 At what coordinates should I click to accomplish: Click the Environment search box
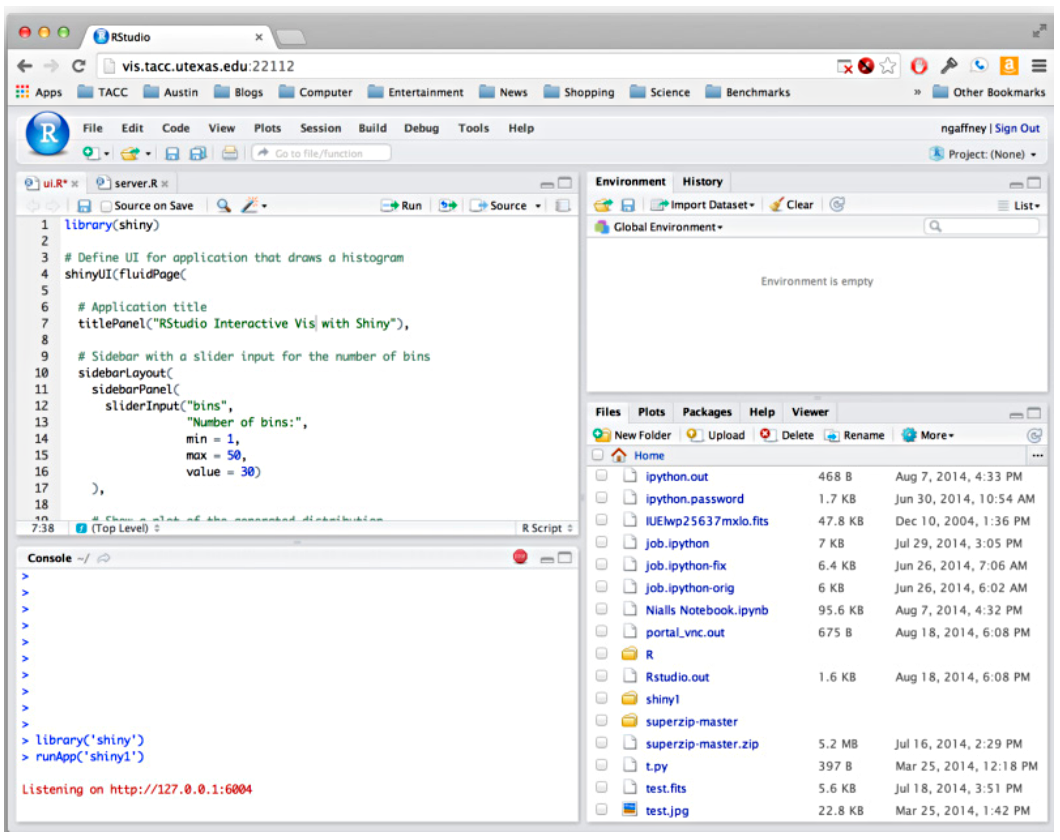(981, 226)
